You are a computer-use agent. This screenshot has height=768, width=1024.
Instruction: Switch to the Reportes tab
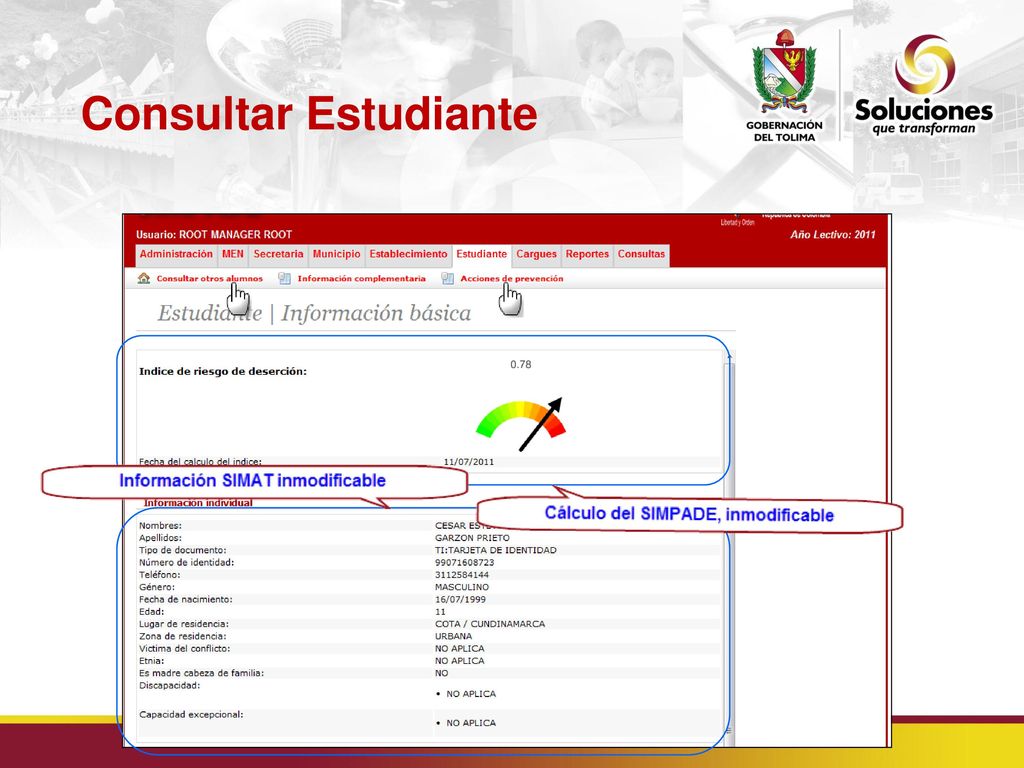click(x=587, y=254)
